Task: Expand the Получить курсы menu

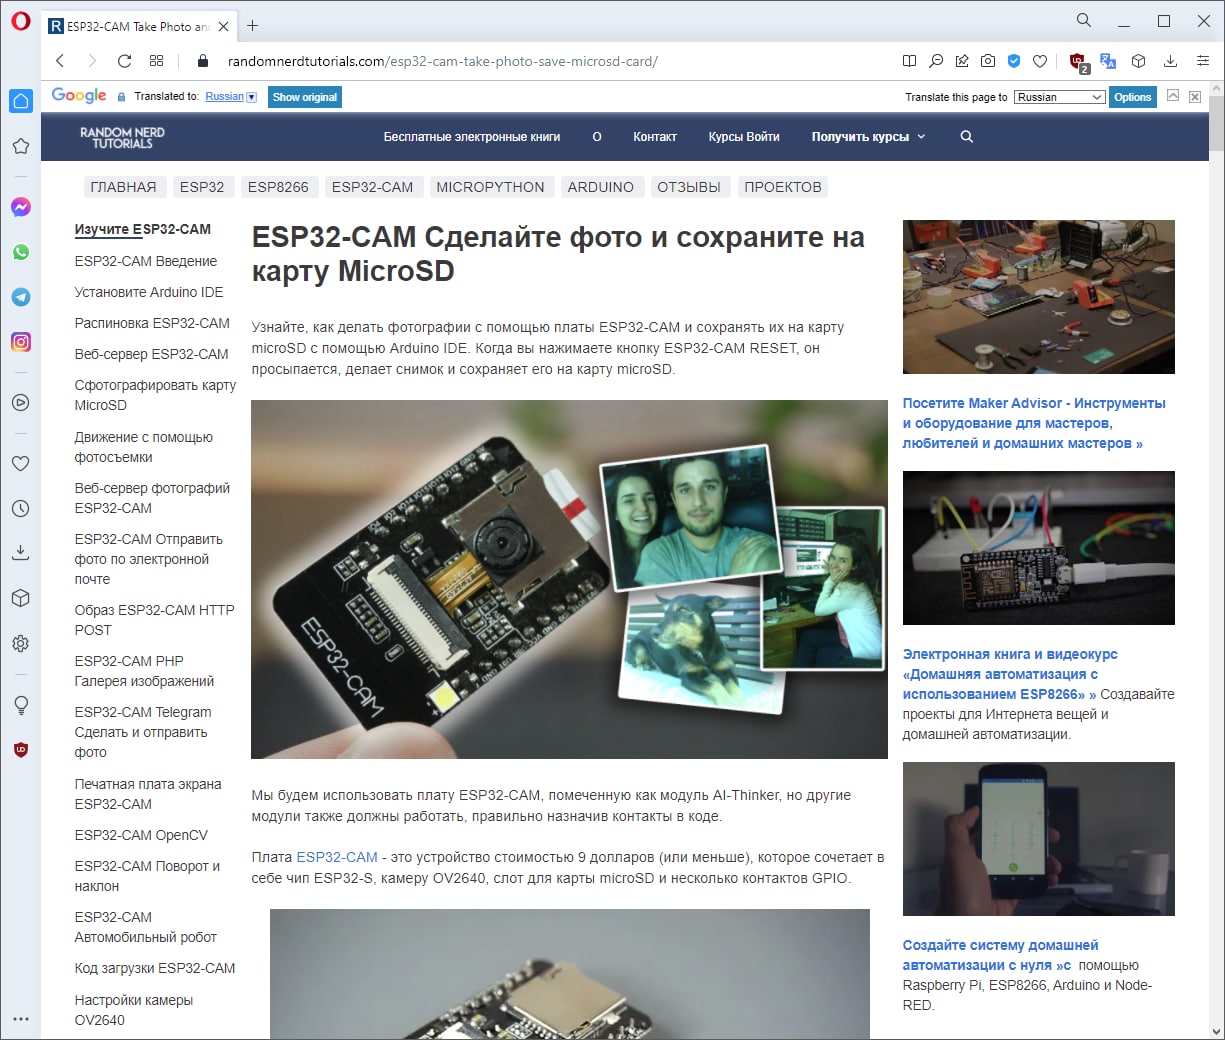Action: [x=868, y=137]
